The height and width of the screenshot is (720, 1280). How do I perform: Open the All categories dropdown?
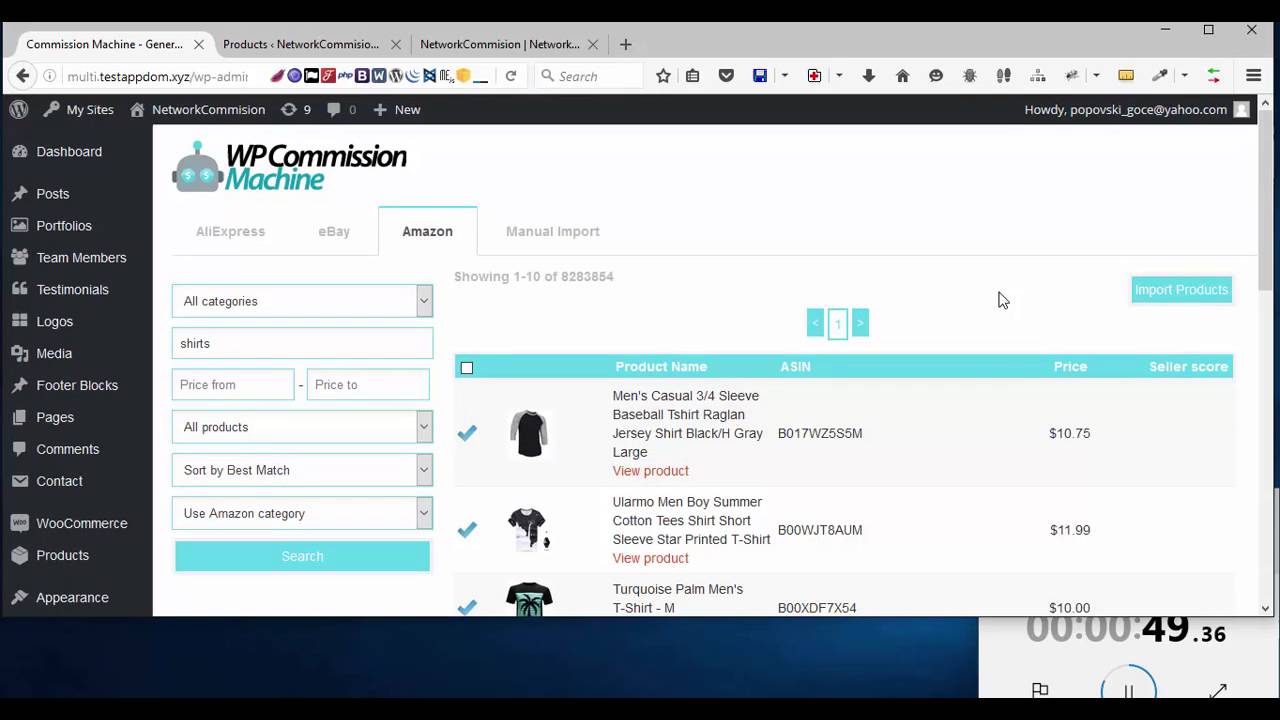point(302,301)
